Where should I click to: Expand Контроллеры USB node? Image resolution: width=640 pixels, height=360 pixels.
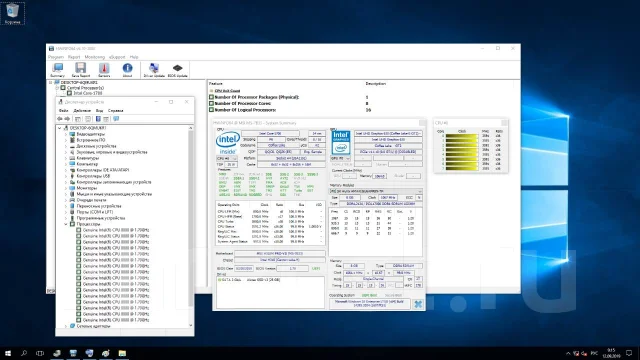(66, 176)
